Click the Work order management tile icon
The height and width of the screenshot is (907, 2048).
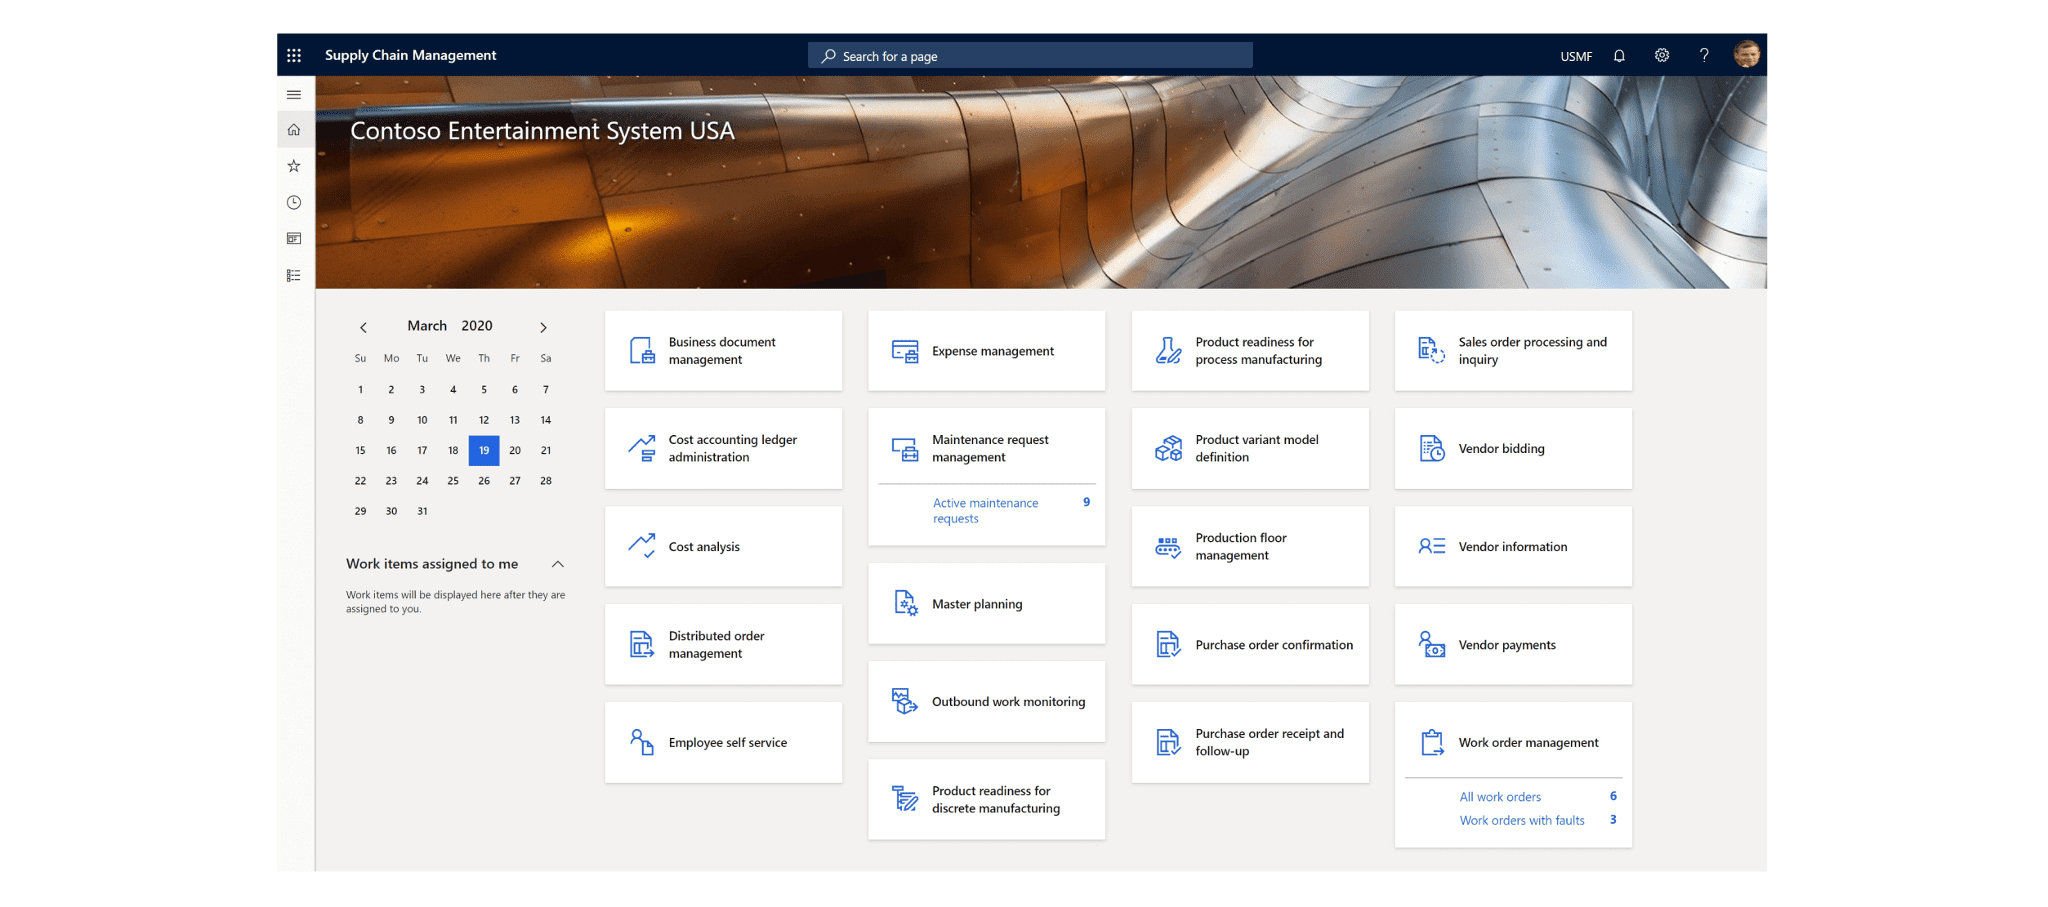coord(1432,742)
